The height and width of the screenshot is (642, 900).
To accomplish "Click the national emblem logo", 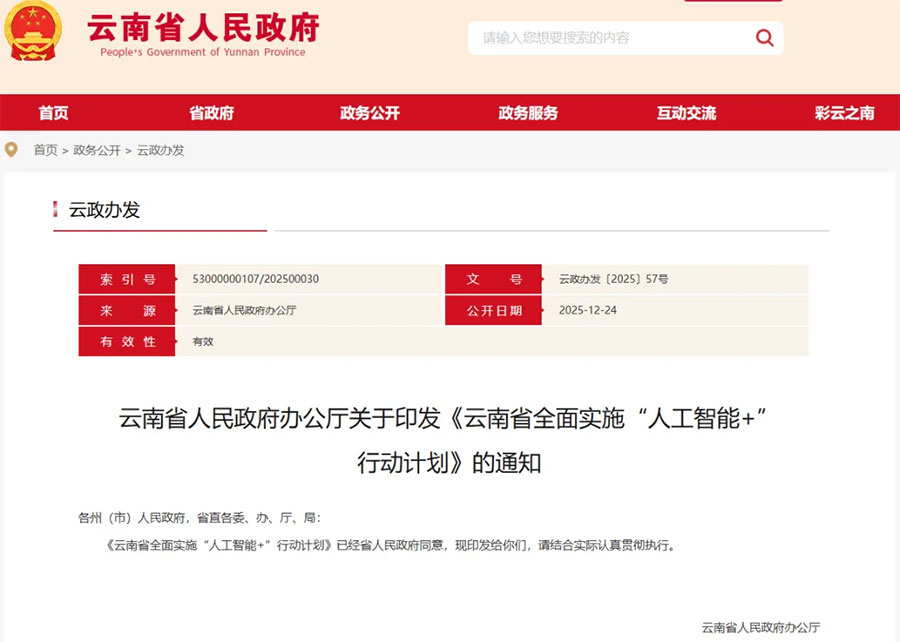I will pyautogui.click(x=33, y=34).
